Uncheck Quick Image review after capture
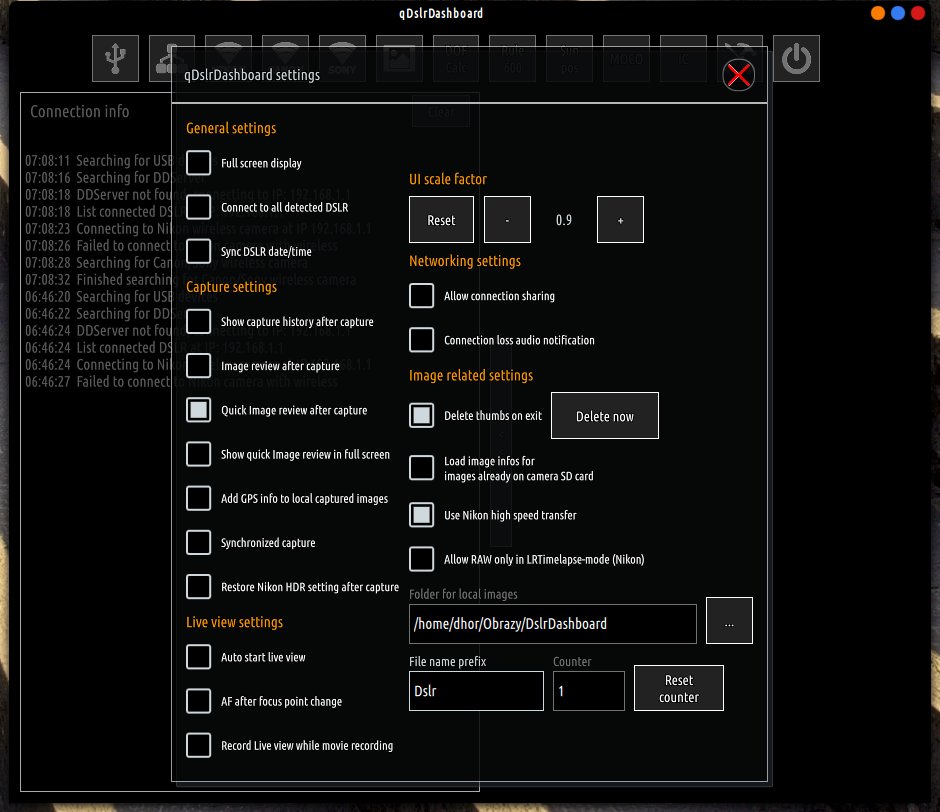Screen dimensions: 940x812 pos(198,410)
